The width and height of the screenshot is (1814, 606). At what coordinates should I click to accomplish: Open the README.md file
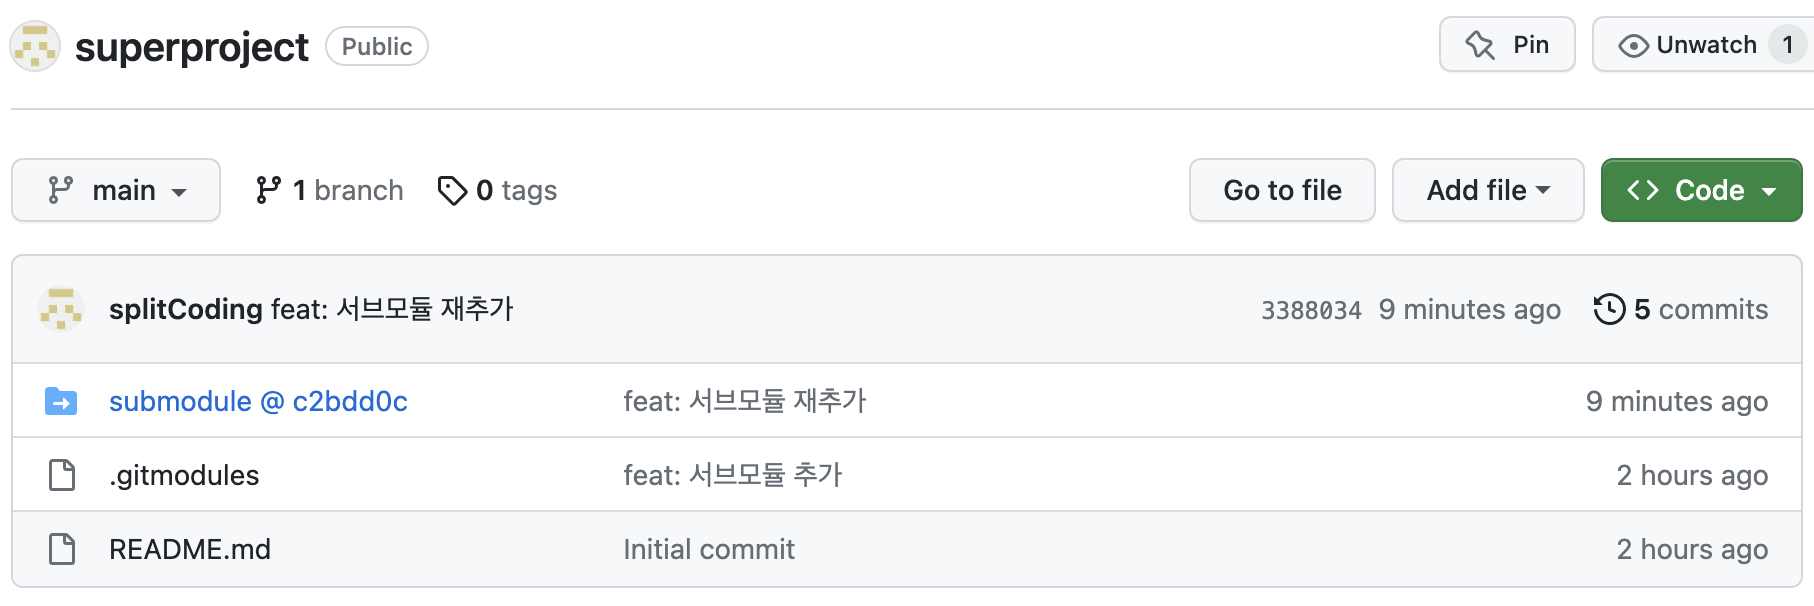click(x=190, y=549)
